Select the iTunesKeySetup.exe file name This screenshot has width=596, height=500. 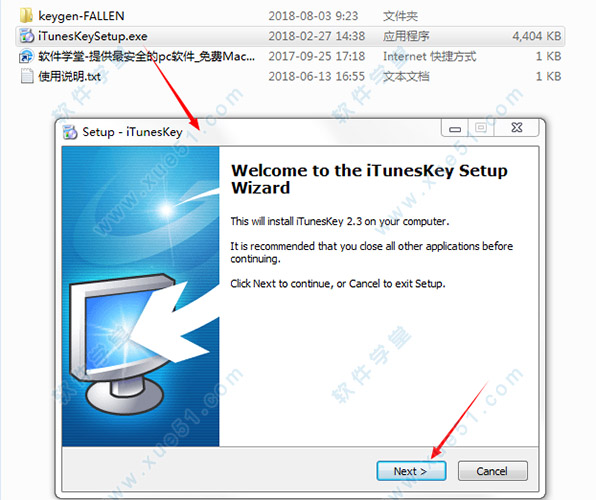93,36
